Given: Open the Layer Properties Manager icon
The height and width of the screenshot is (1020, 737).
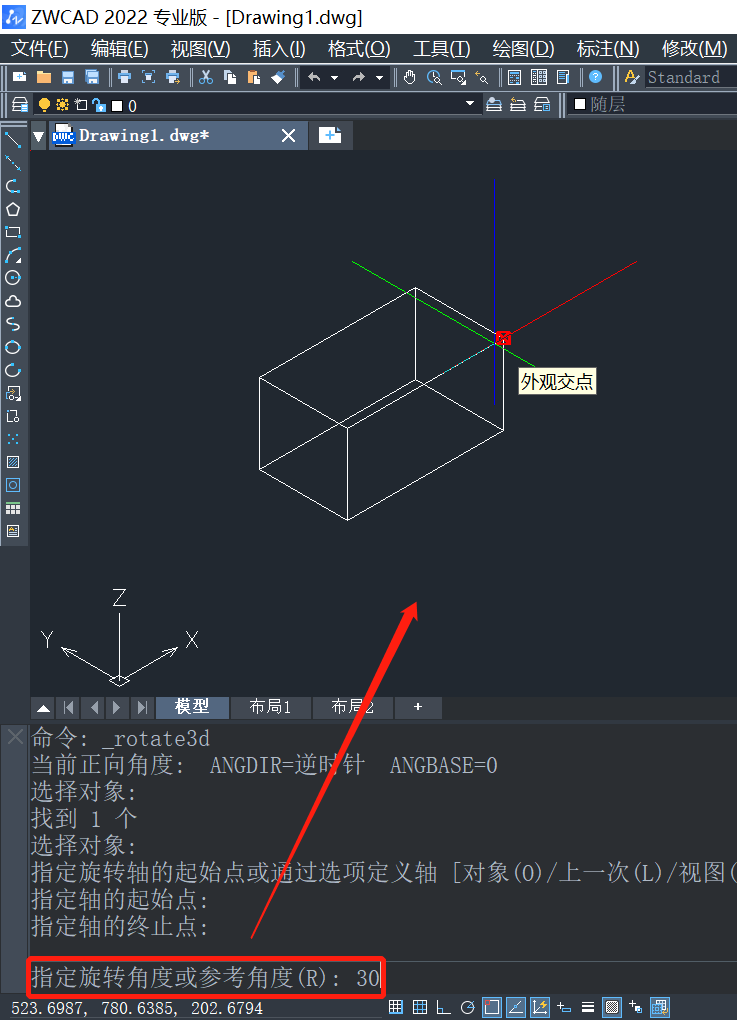Looking at the screenshot, I should pyautogui.click(x=19, y=105).
